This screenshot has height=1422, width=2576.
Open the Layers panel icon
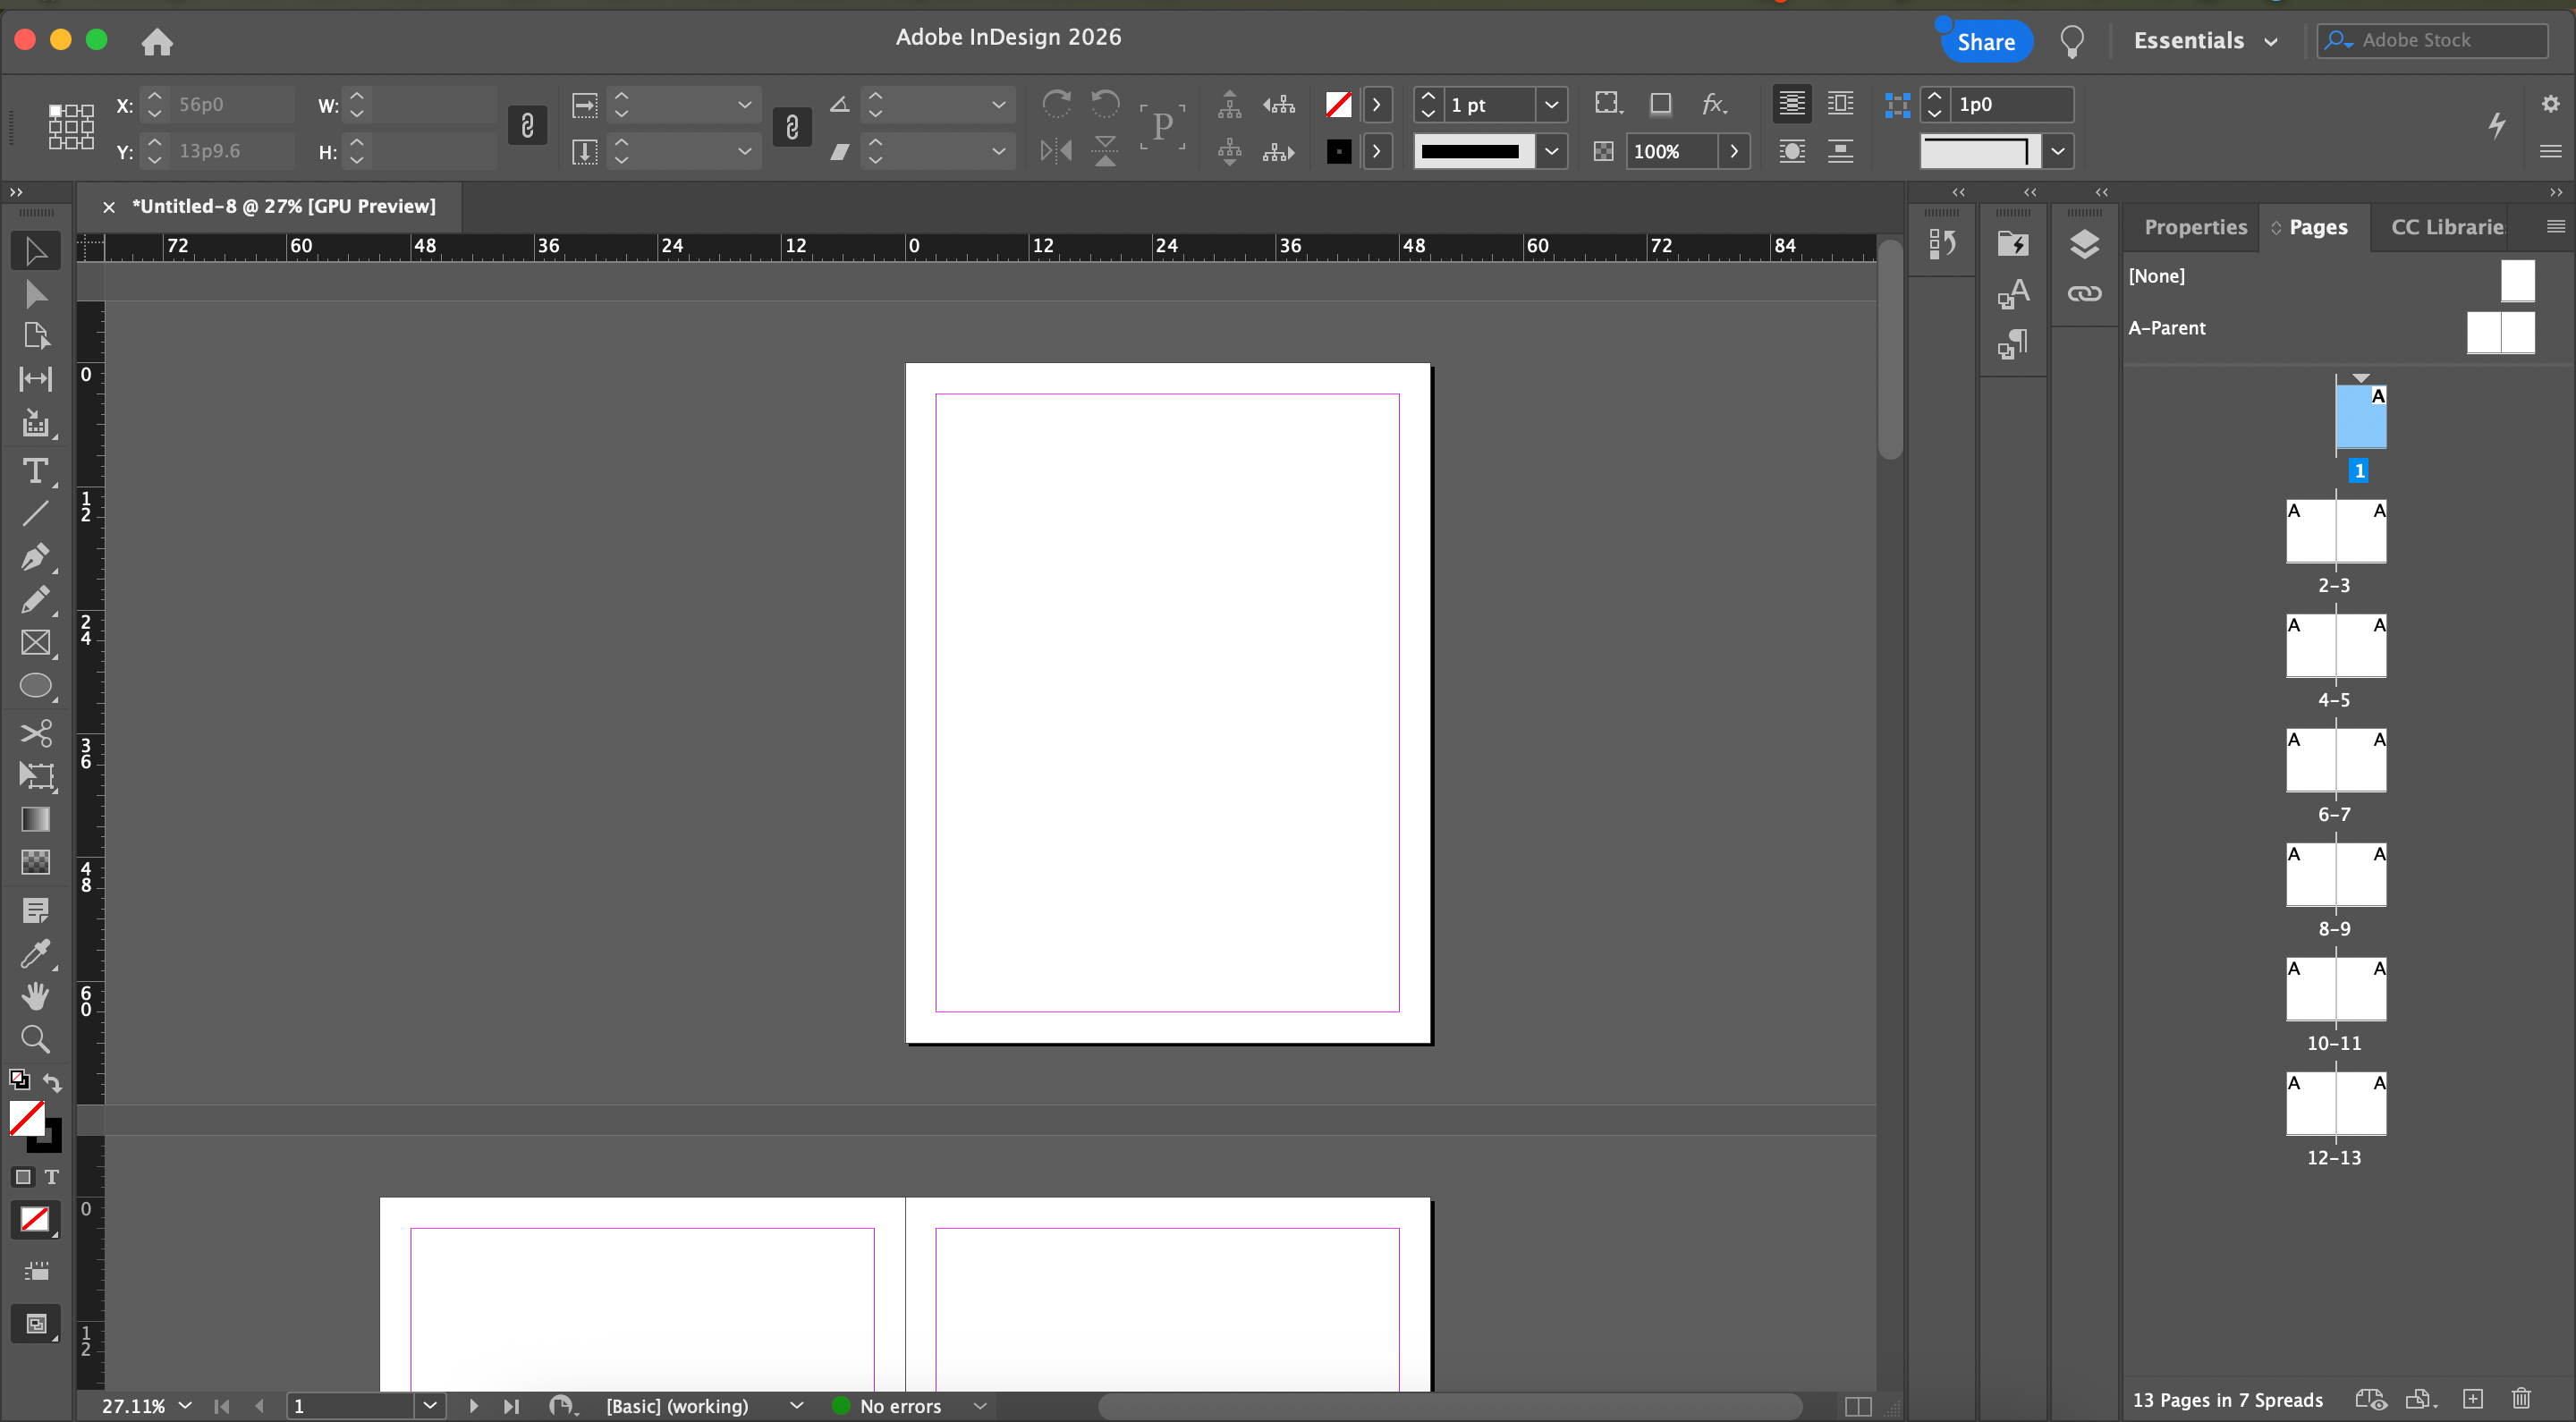click(x=2084, y=244)
